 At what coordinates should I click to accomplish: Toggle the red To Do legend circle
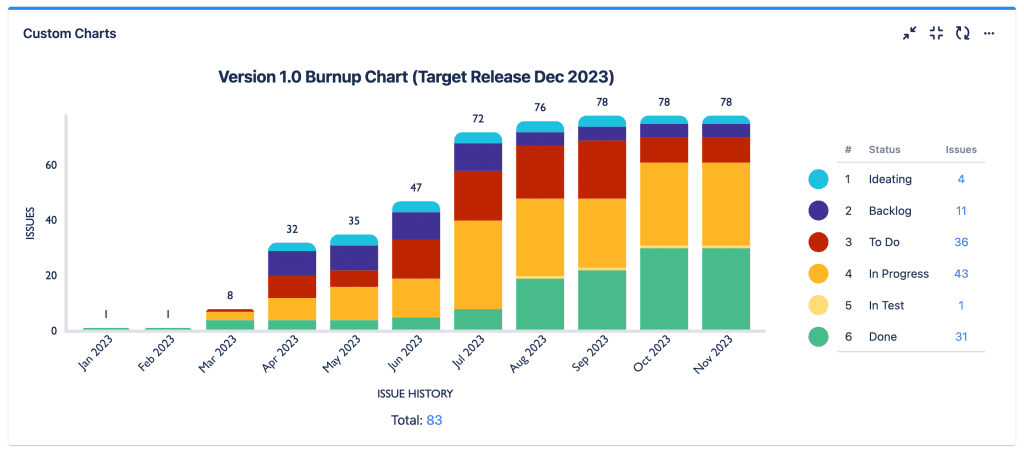click(819, 242)
